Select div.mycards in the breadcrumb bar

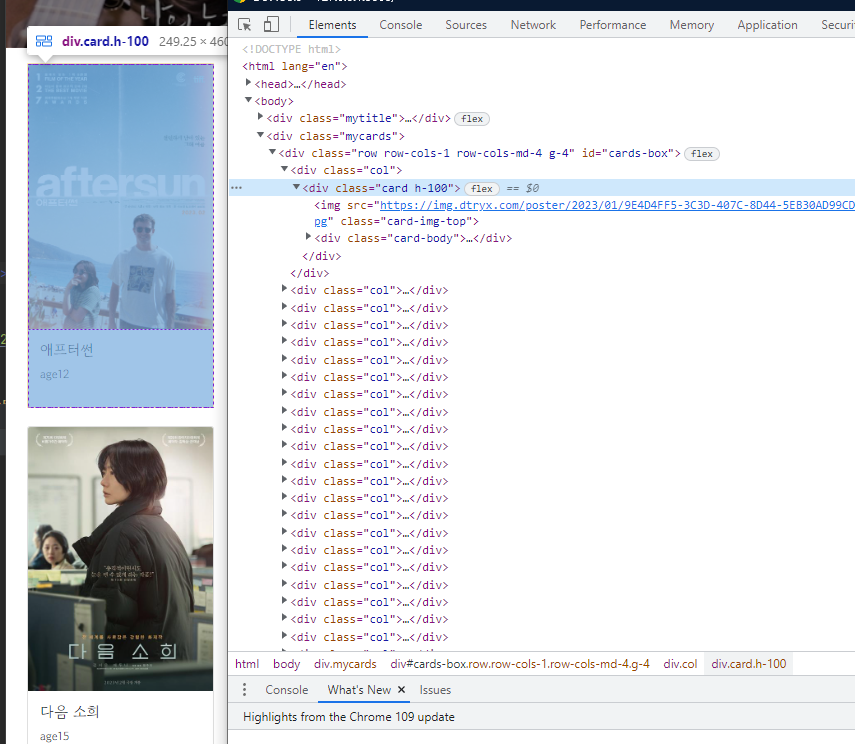tap(345, 664)
